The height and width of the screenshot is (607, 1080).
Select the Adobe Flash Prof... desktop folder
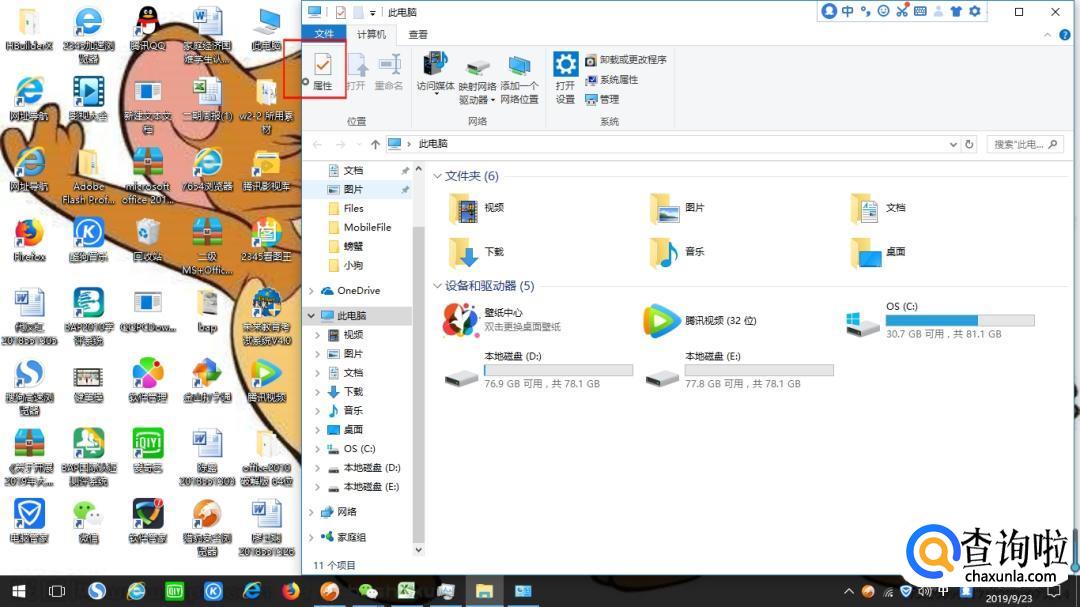(x=88, y=176)
